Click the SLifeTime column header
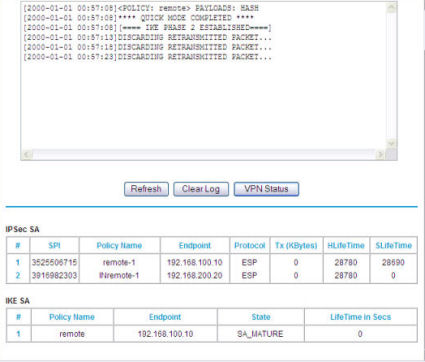The width and height of the screenshot is (425, 362). (394, 246)
